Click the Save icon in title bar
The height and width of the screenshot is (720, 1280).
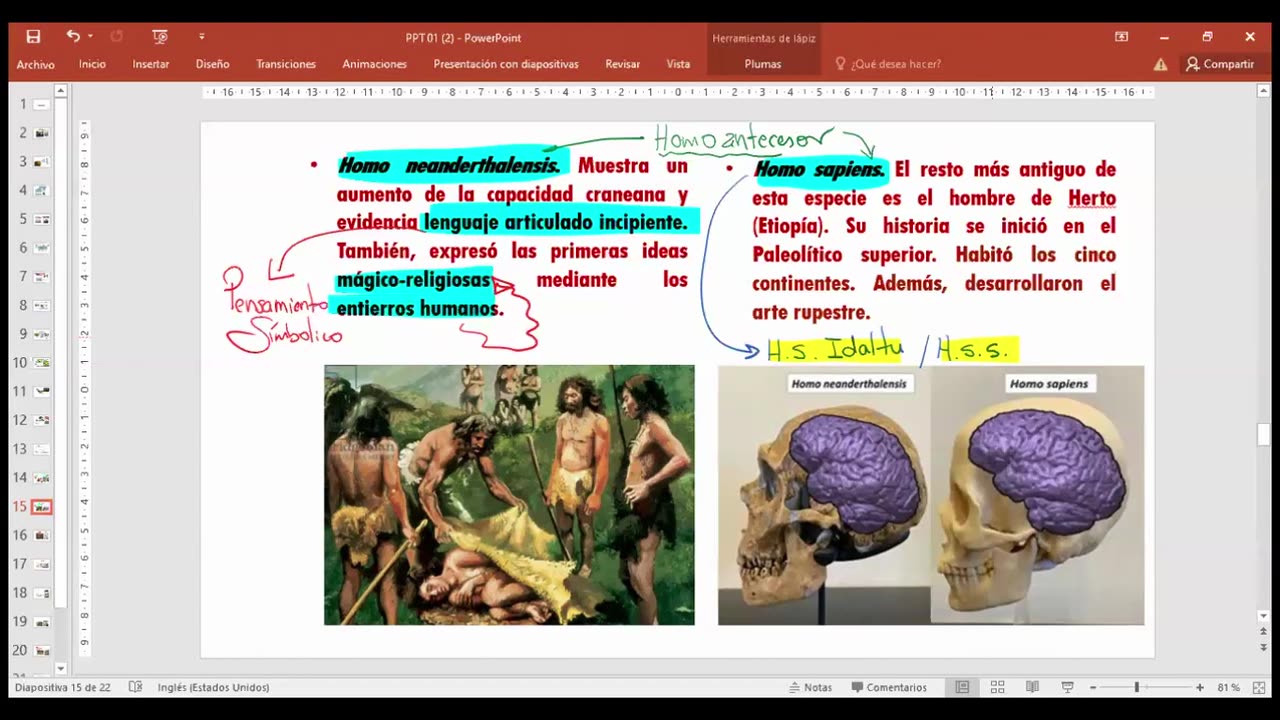click(x=33, y=37)
